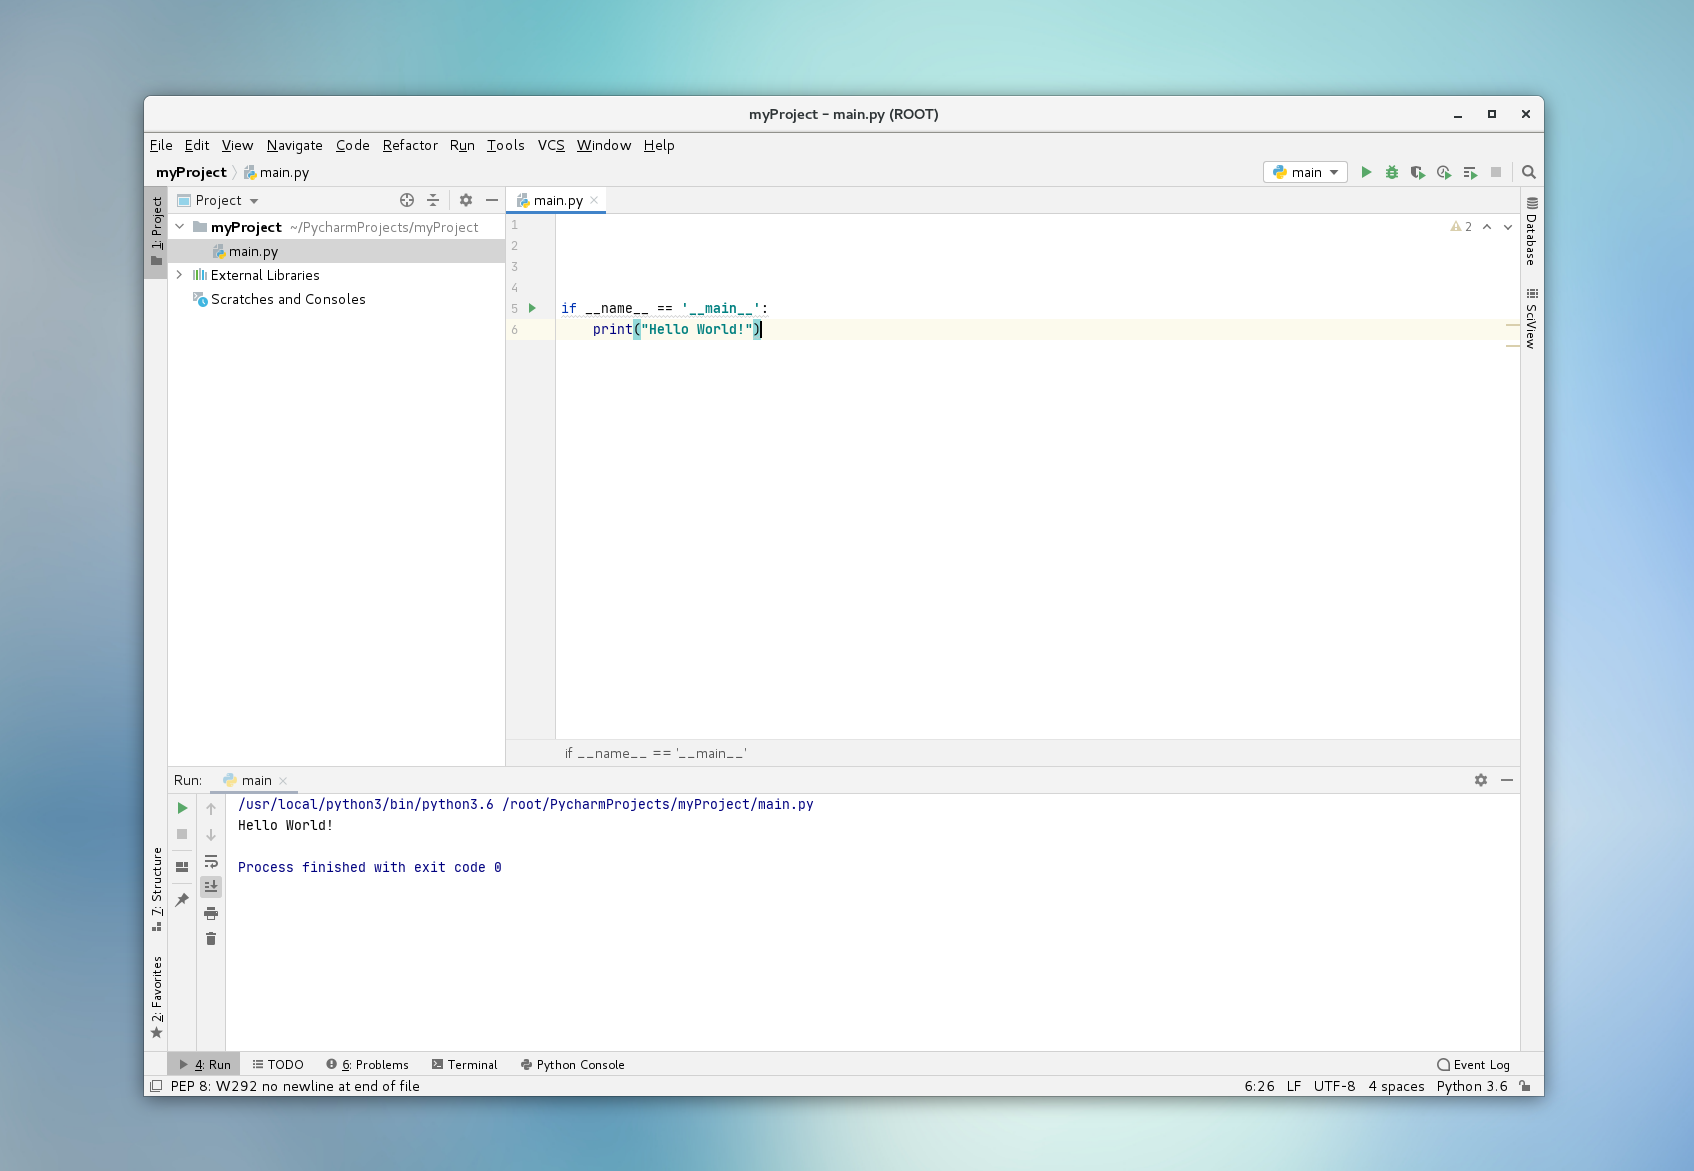Click the Search Everywhere magnifier icon
Viewport: 1694px width, 1171px height.
pos(1529,172)
